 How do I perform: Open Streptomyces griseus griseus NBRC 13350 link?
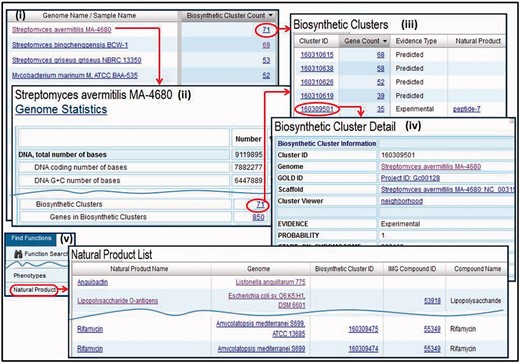77,60
